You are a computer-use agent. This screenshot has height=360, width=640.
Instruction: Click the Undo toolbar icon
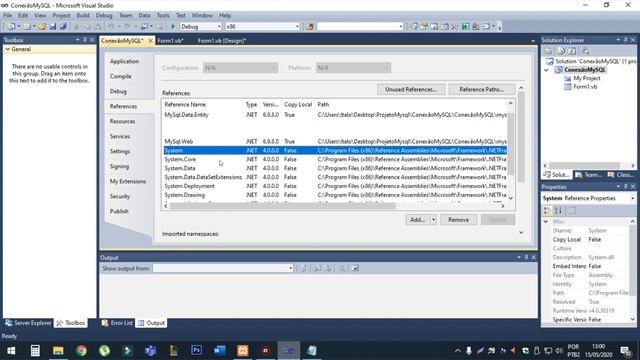111,27
